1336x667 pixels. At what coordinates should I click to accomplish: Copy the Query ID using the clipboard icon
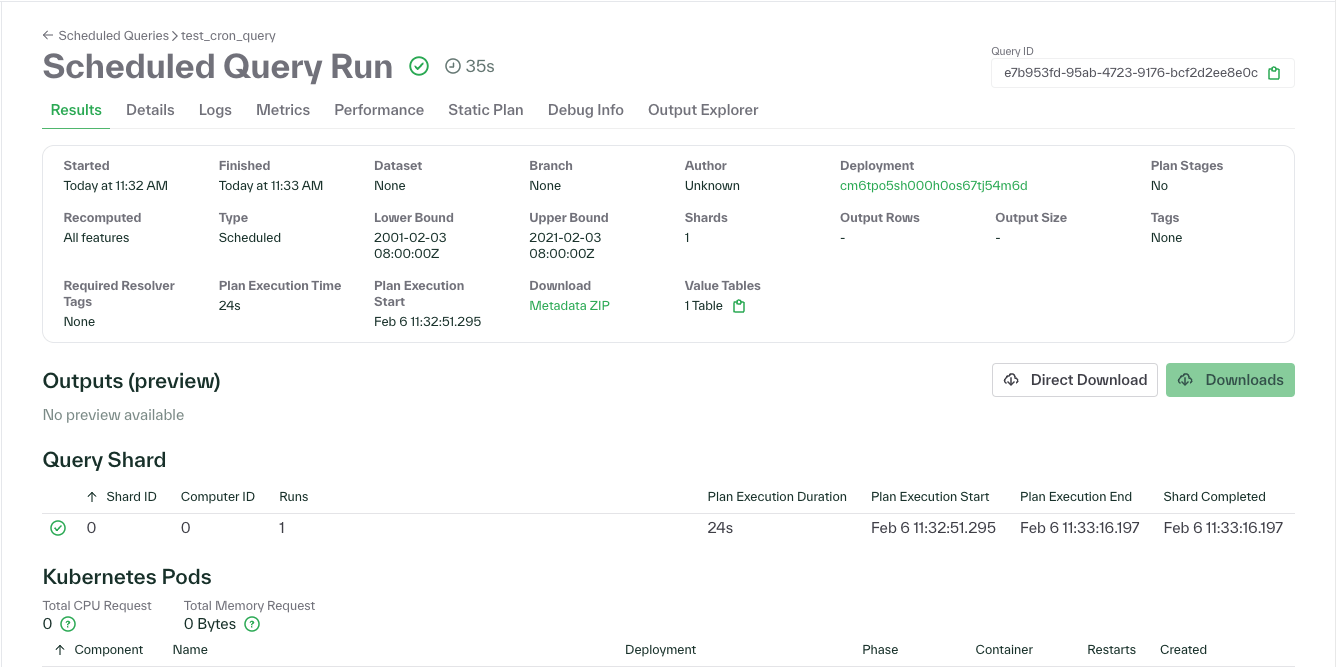pos(1274,73)
